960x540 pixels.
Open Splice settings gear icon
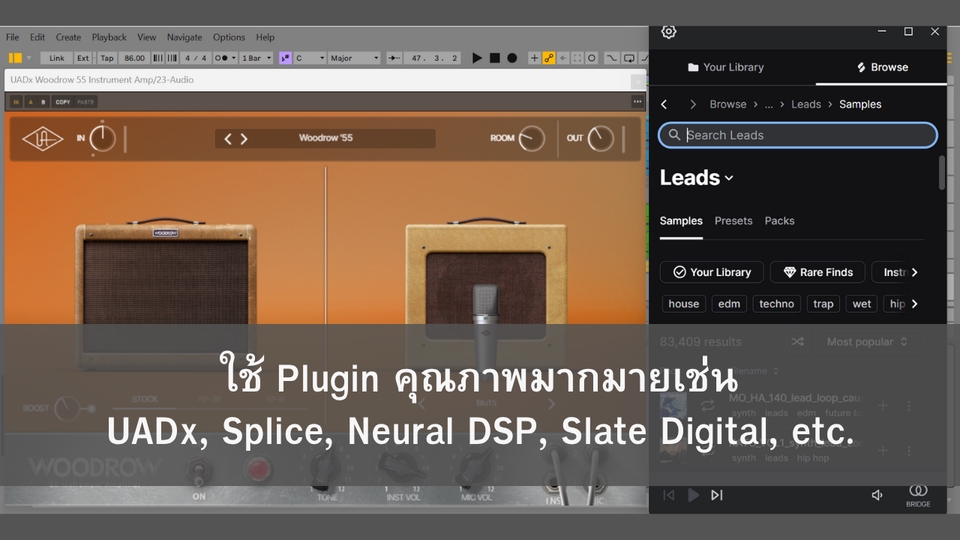click(669, 32)
